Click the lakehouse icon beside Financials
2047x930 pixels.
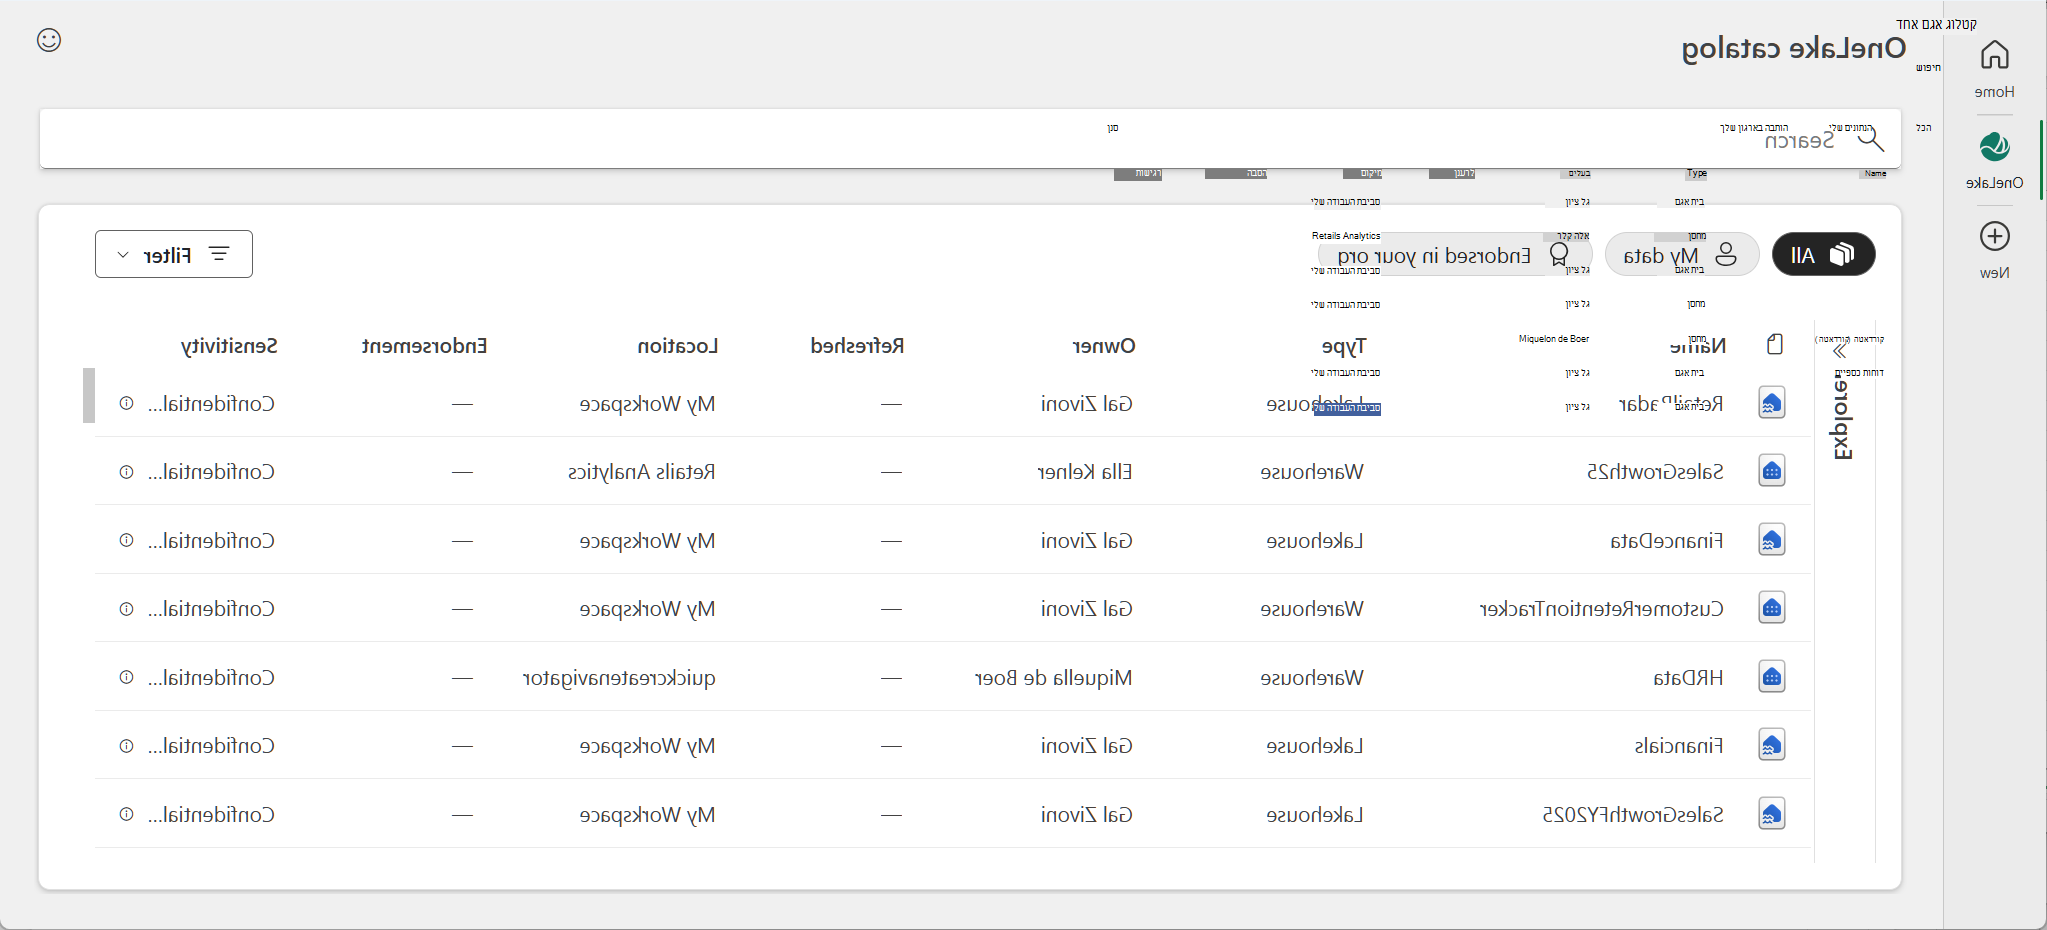click(x=1772, y=746)
